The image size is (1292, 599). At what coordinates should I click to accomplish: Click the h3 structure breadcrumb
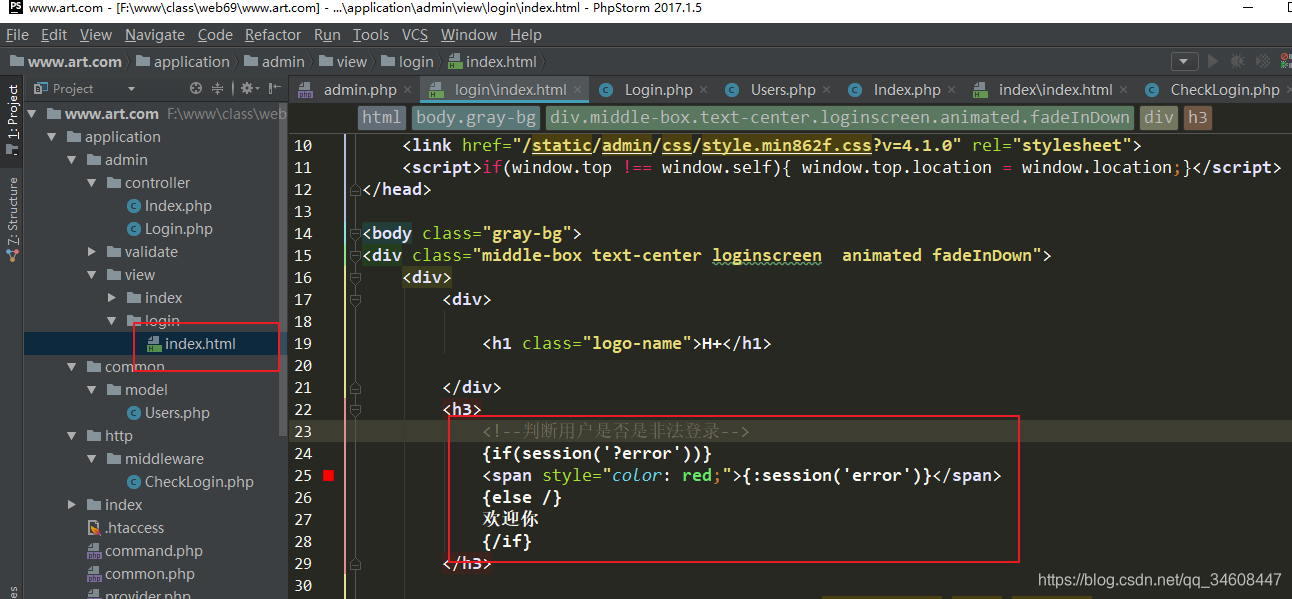pyautogui.click(x=1197, y=117)
